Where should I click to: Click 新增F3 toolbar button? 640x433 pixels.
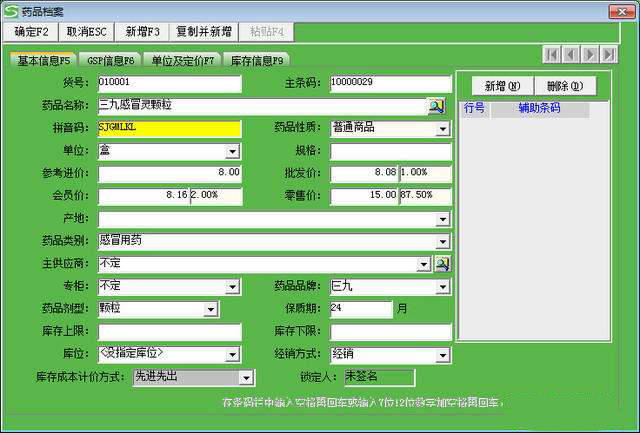[142, 32]
